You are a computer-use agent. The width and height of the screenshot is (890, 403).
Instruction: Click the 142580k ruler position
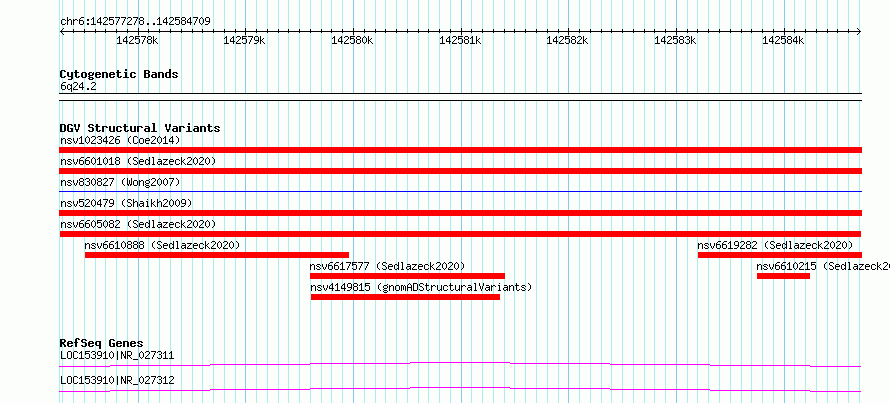coord(352,40)
